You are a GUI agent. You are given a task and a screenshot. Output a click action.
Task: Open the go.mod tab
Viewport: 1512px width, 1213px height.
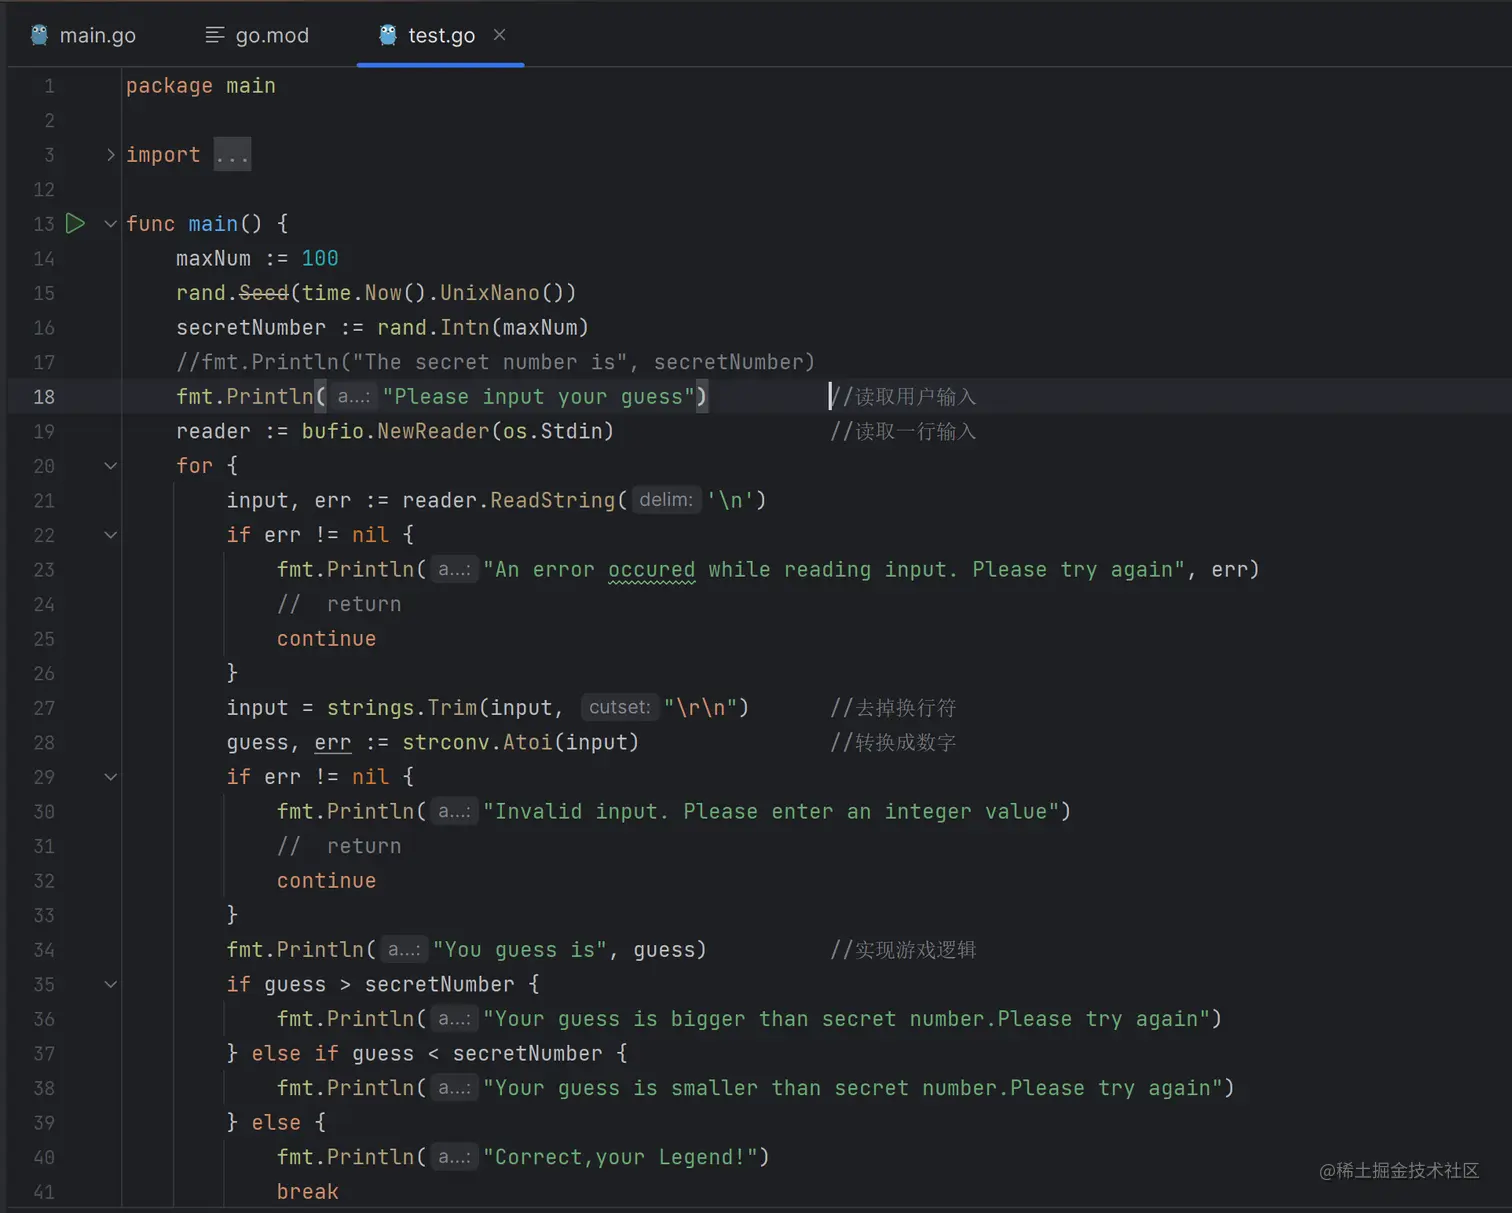[257, 35]
